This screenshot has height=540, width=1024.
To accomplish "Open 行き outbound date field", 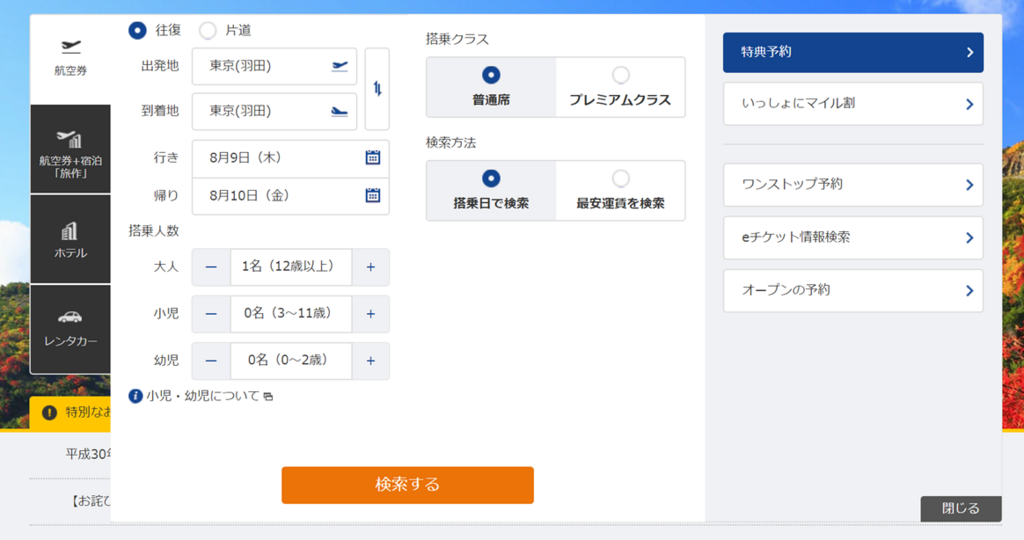I will click(x=291, y=158).
